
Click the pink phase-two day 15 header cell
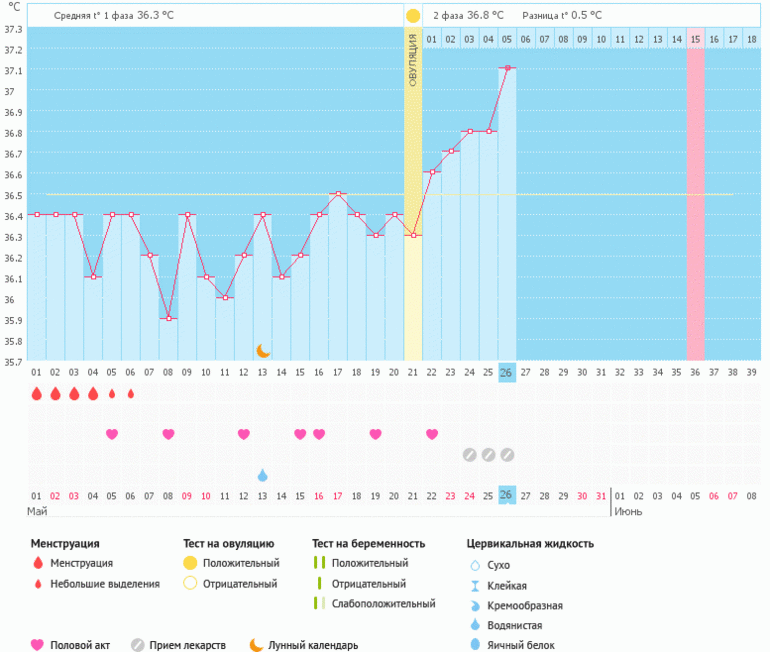point(695,39)
